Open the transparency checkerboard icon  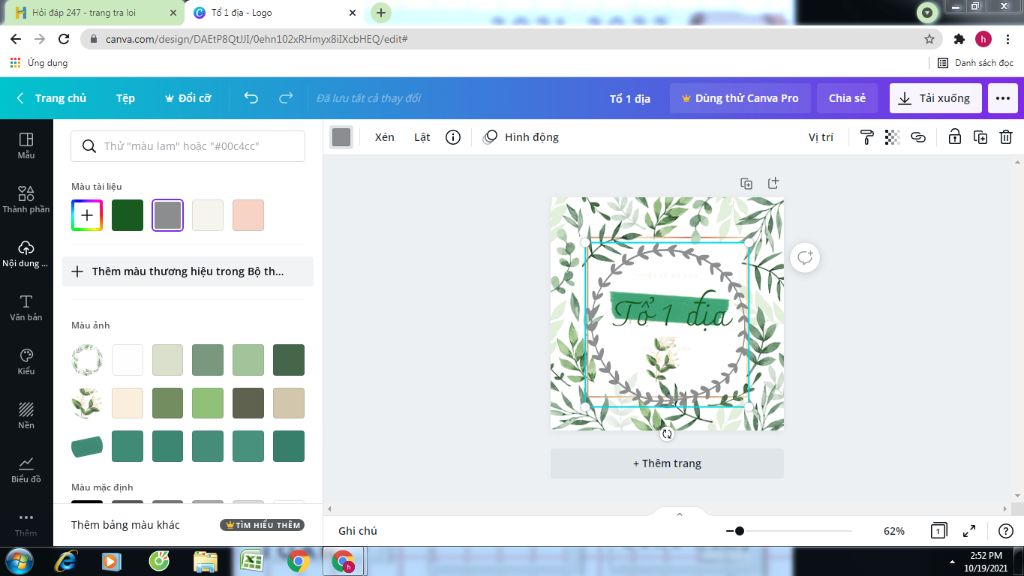[892, 137]
